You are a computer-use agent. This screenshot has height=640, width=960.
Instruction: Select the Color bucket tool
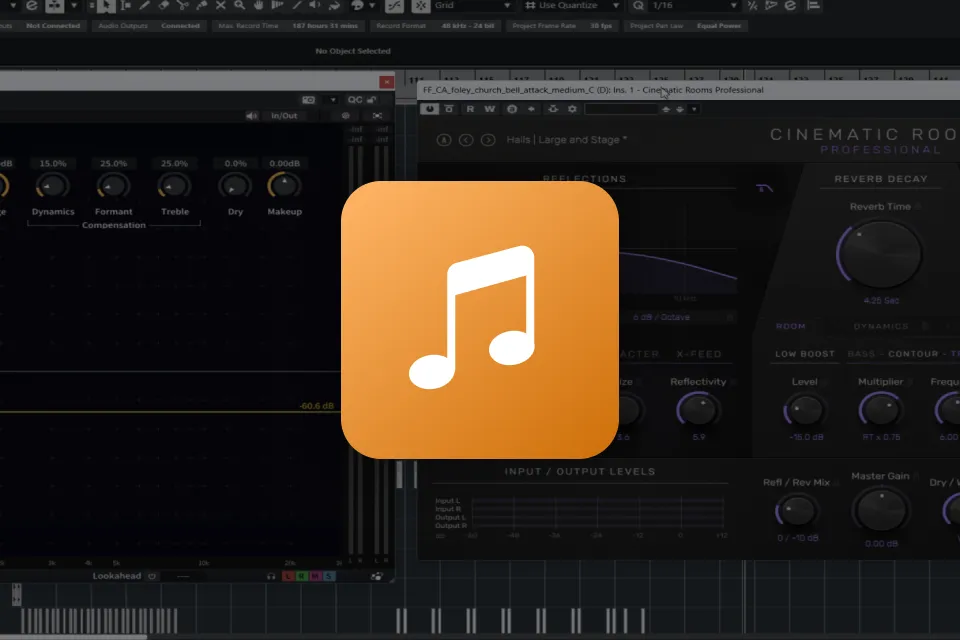[334, 6]
